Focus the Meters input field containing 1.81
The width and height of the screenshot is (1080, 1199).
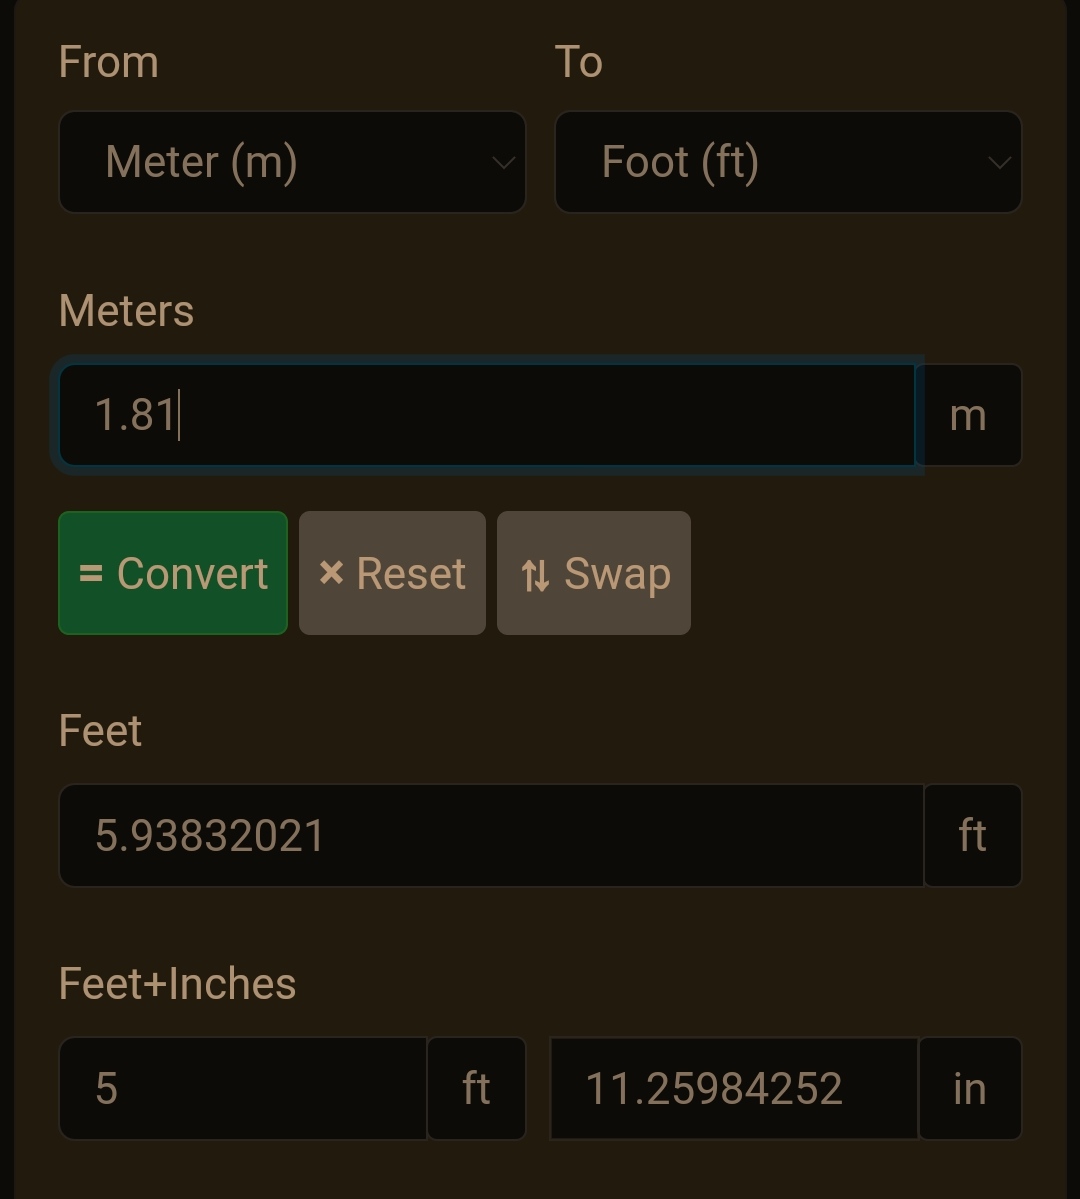[486, 415]
